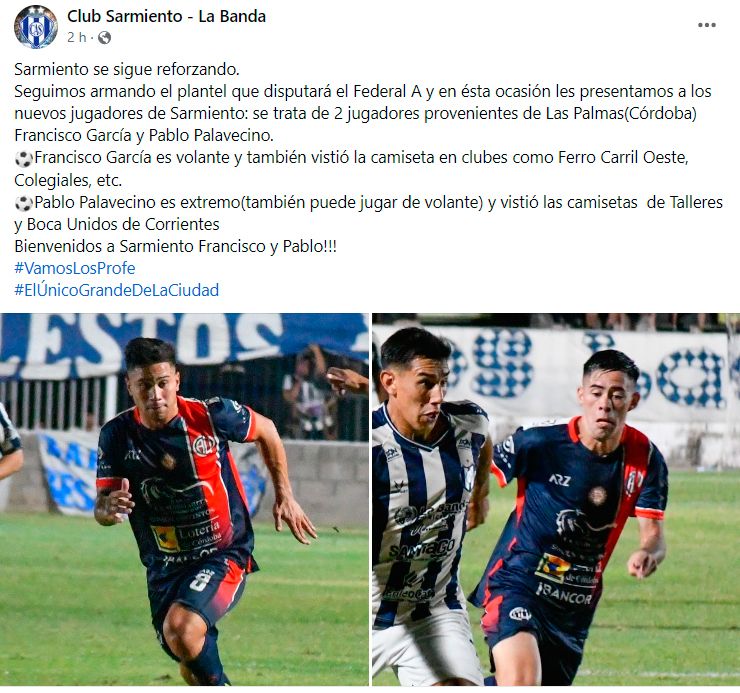Click the 2 h post timestamp

point(76,37)
